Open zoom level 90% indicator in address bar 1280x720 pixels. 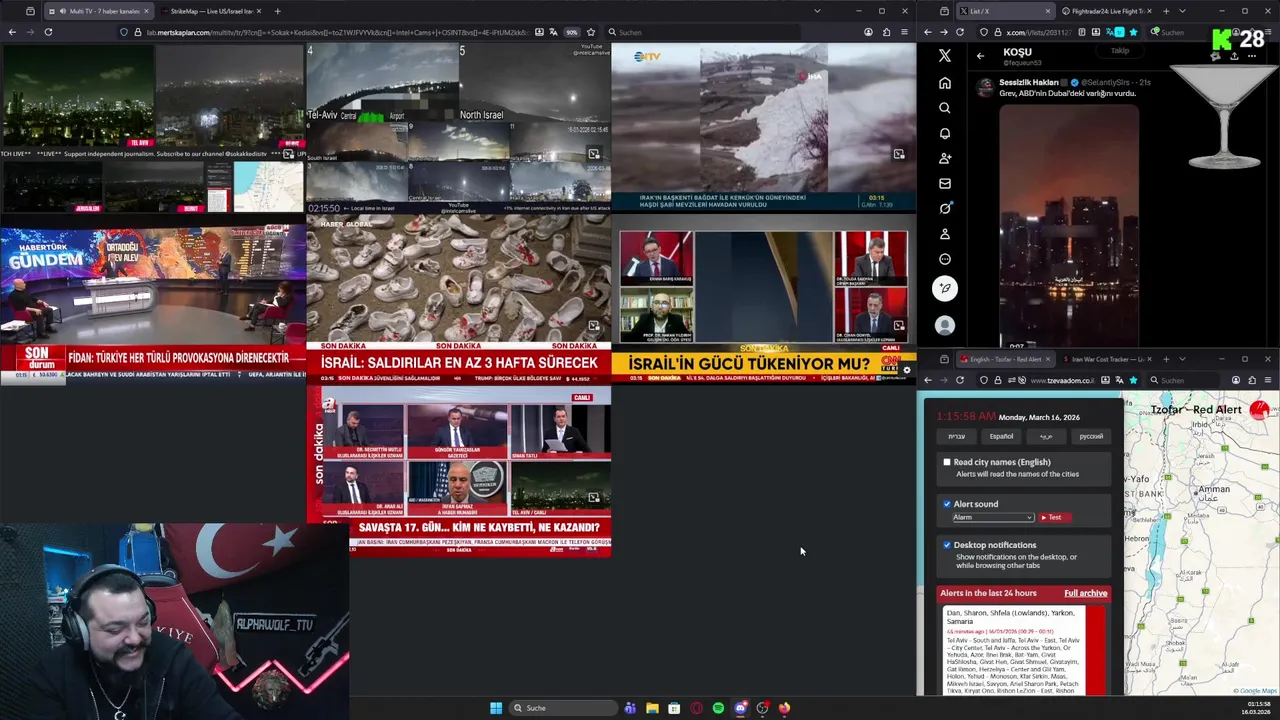point(572,32)
